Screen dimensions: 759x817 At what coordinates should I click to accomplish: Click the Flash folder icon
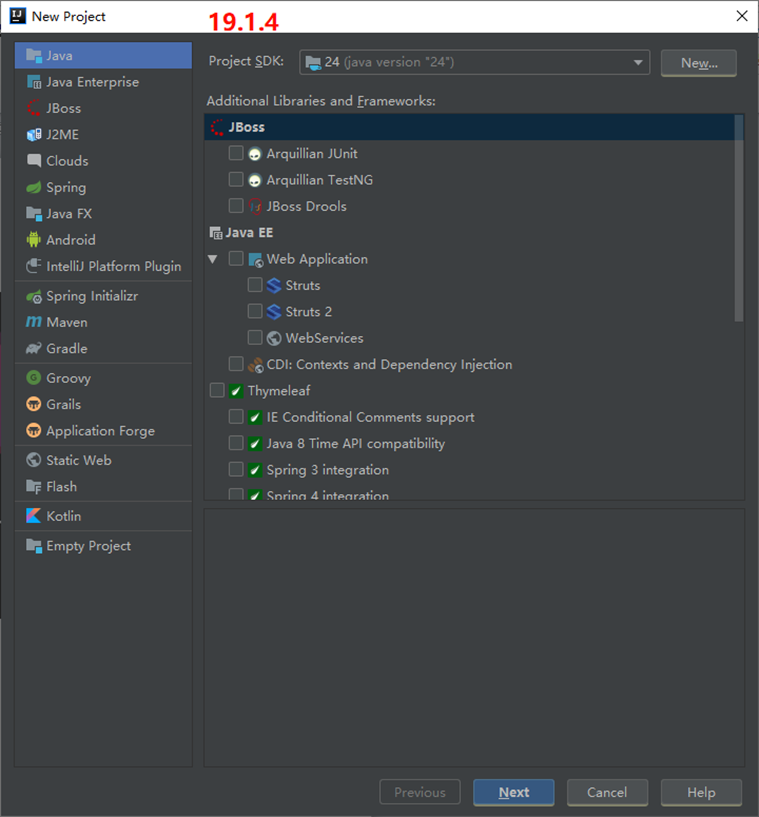34,487
